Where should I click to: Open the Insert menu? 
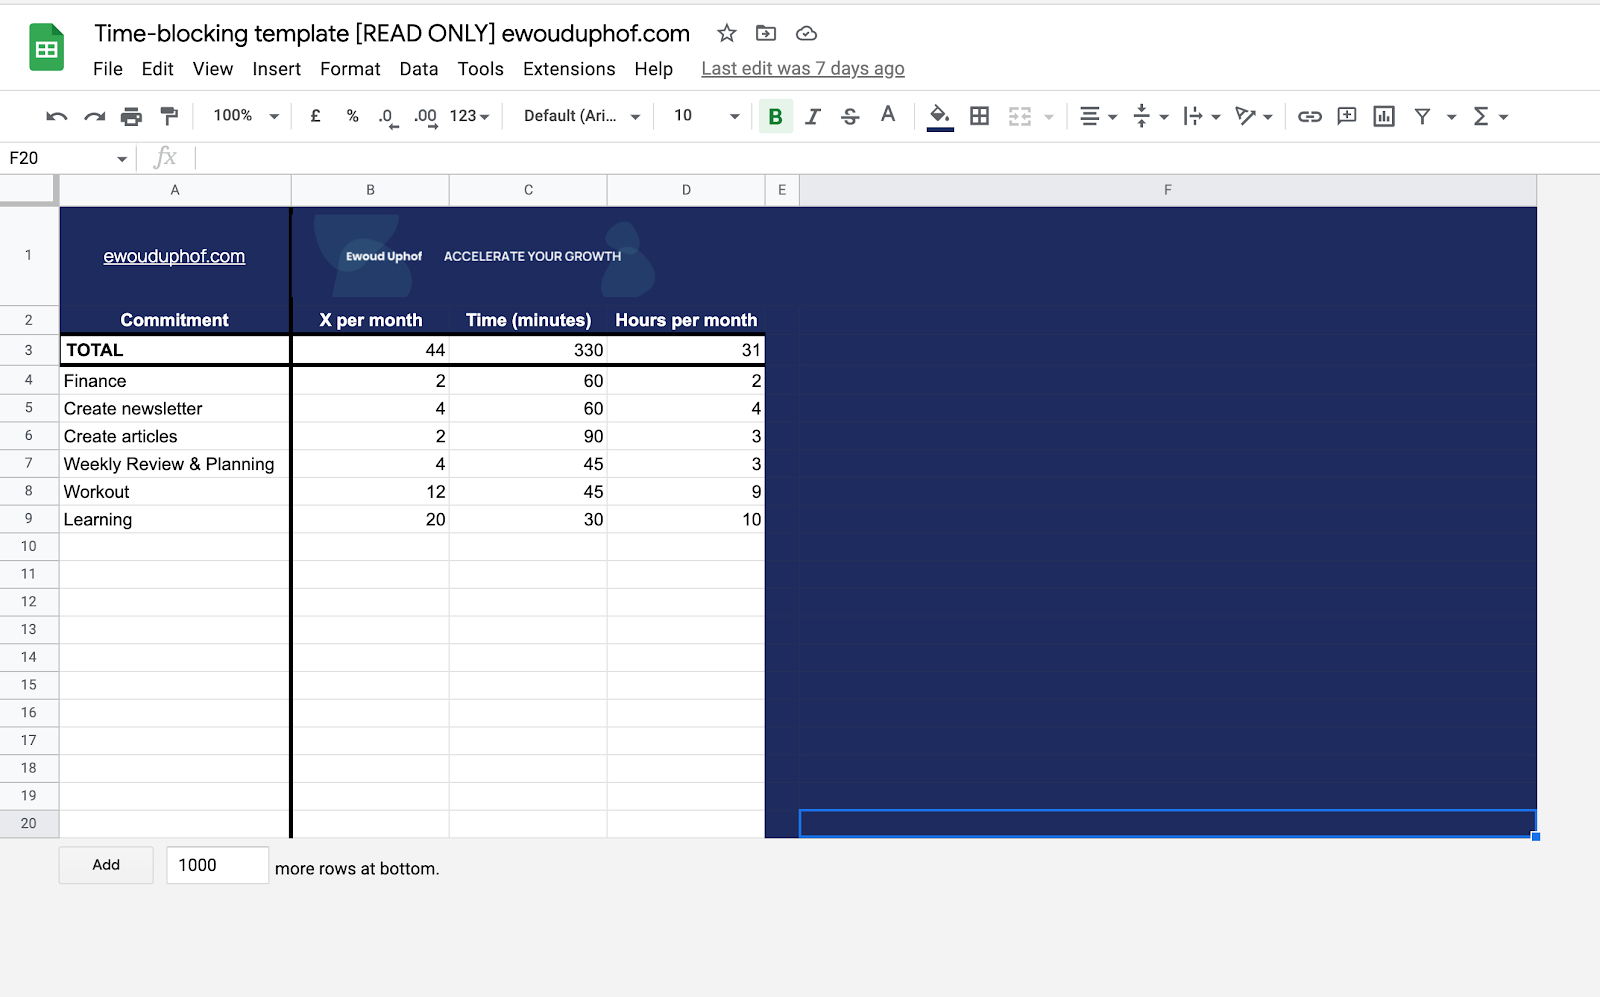pos(277,69)
